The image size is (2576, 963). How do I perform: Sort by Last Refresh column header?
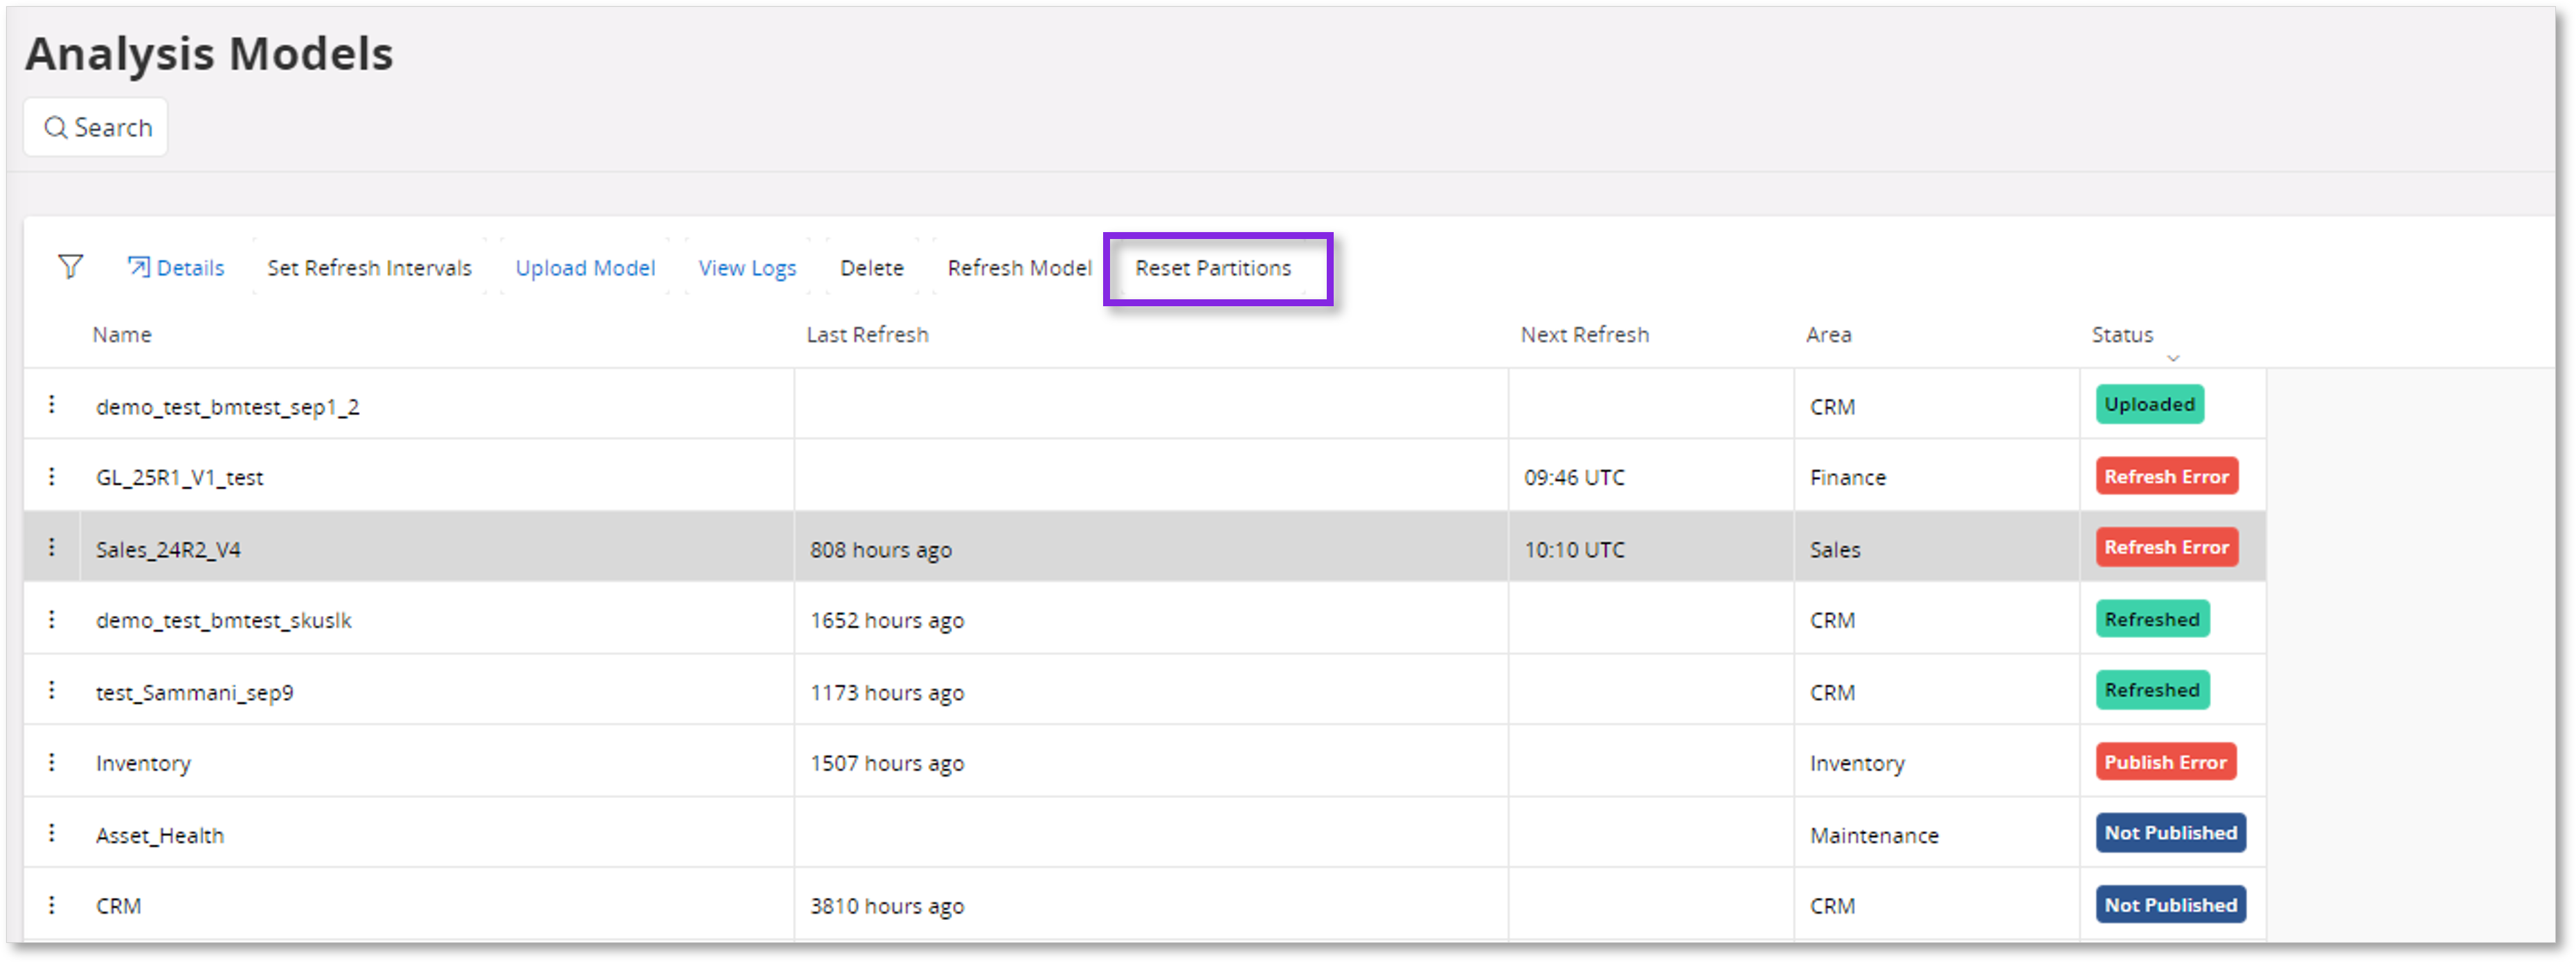coord(867,335)
